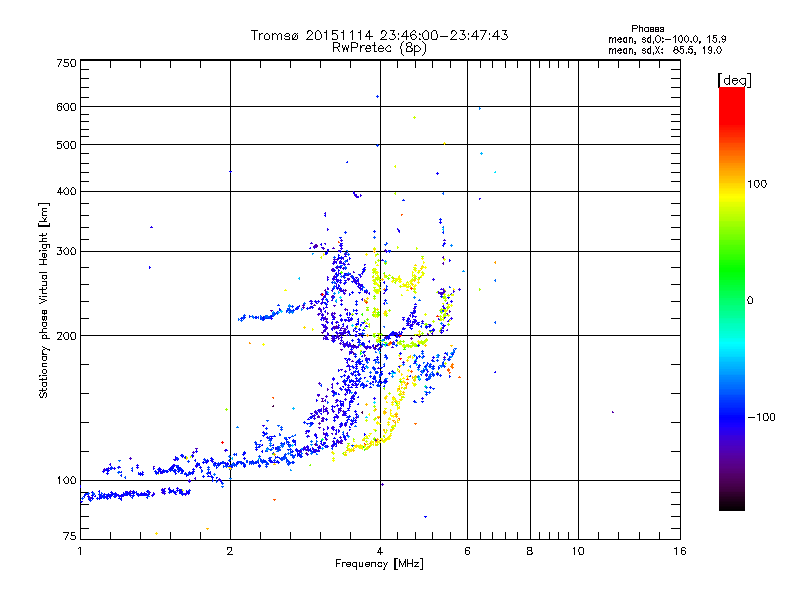Click colorbar tick label '0'

click(x=749, y=300)
